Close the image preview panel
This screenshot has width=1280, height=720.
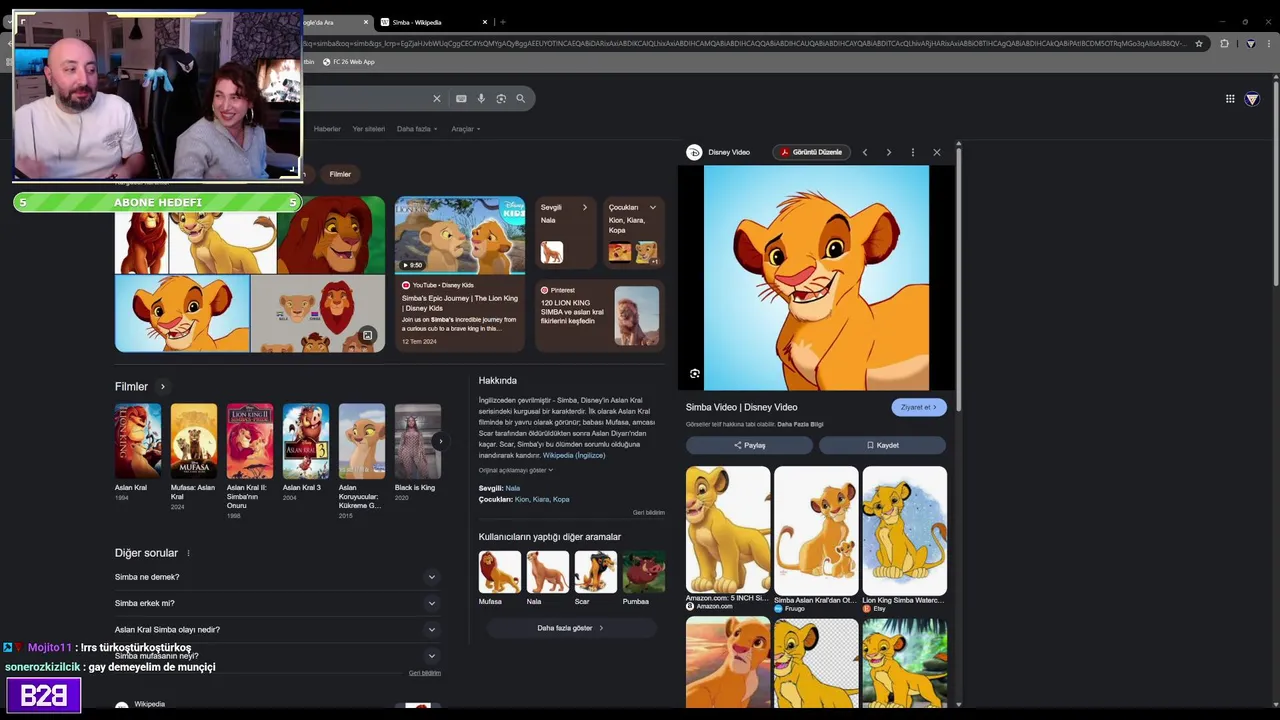[937, 152]
